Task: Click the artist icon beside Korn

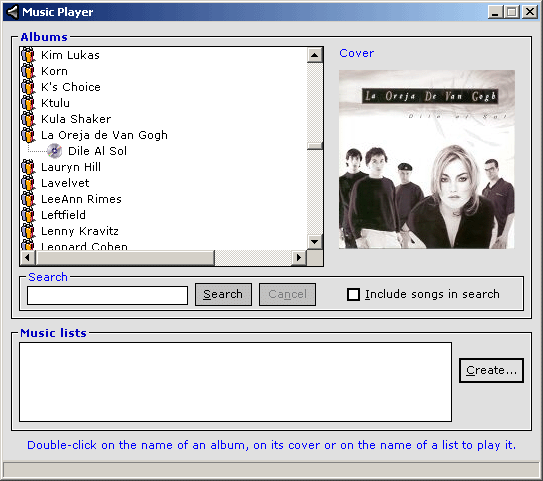Action: (28, 71)
